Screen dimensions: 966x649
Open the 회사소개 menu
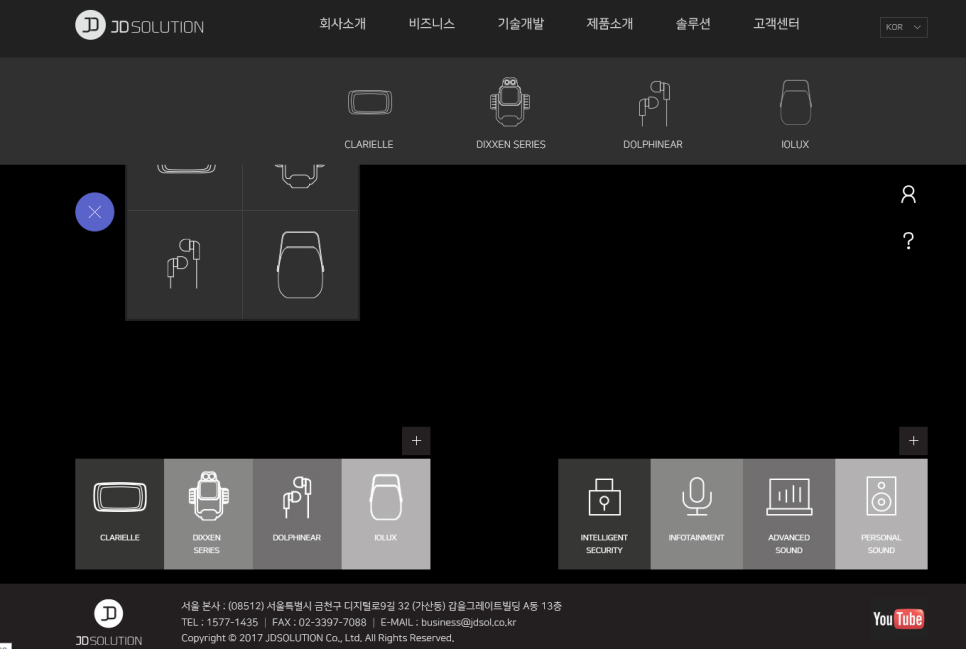(x=343, y=24)
